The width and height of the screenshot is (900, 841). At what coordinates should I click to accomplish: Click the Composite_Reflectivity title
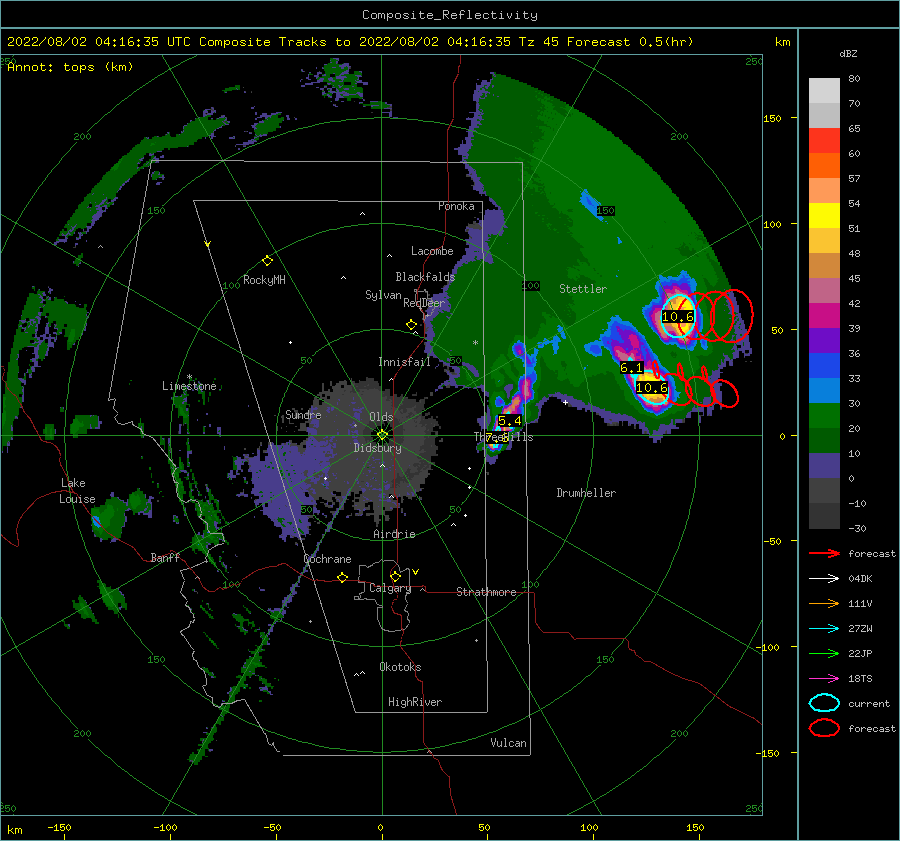pos(450,15)
